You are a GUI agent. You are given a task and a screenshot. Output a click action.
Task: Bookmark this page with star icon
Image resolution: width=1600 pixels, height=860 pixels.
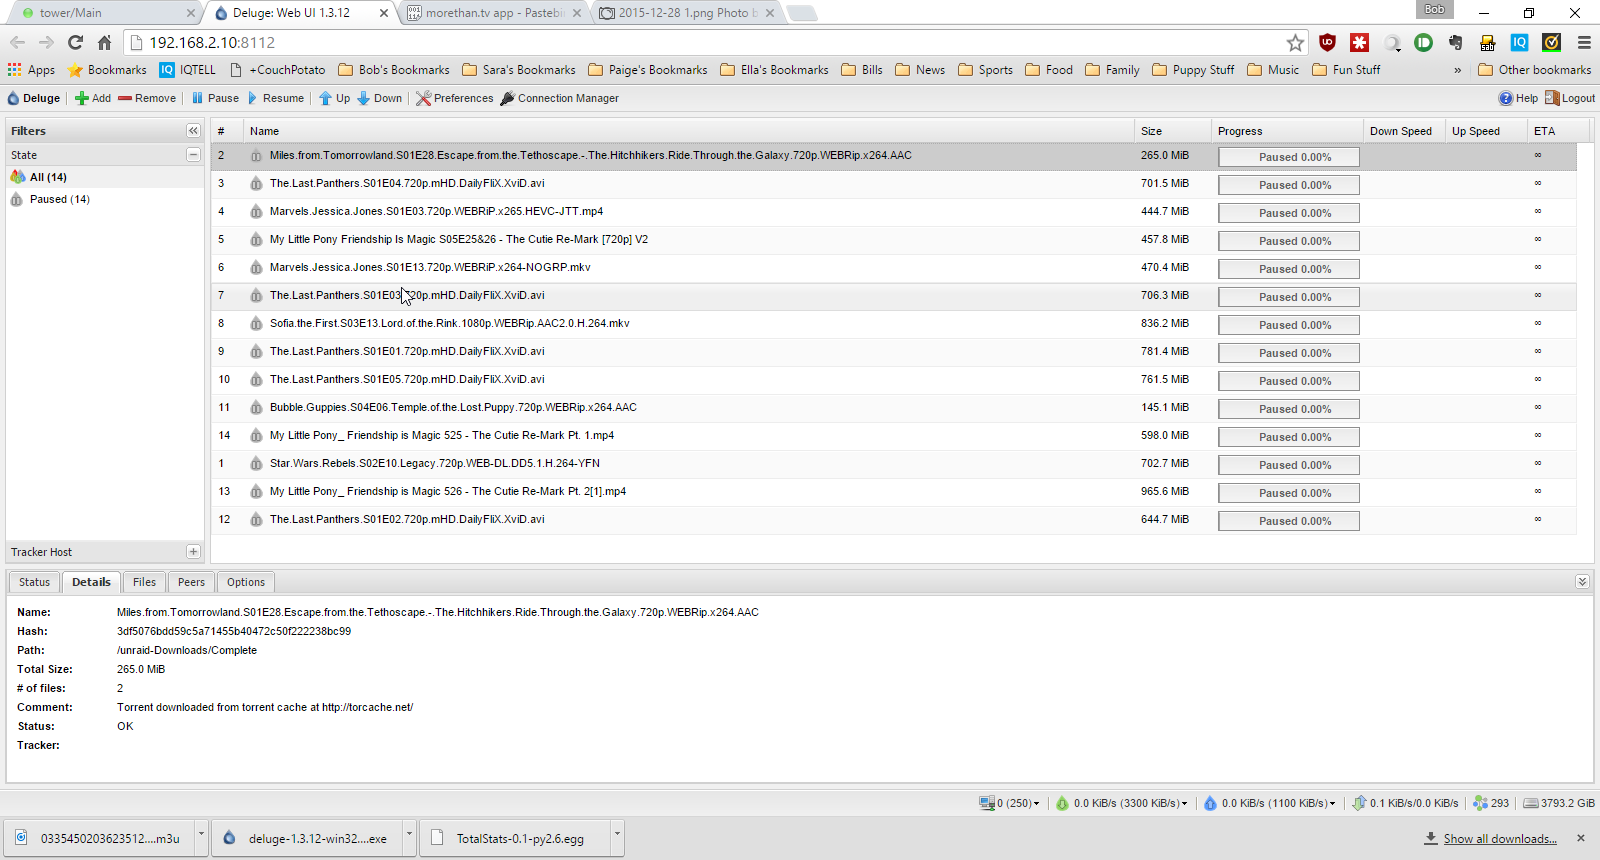coord(1295,42)
